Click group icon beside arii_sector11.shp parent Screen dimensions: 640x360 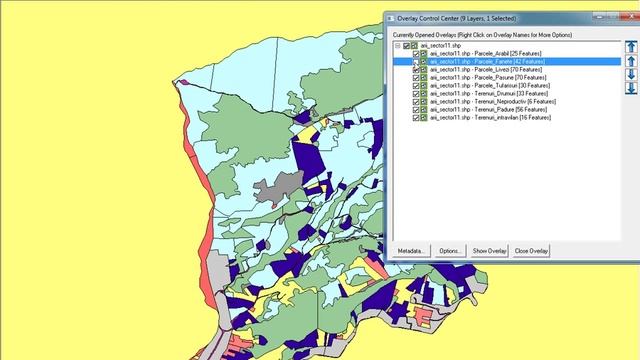(414, 46)
